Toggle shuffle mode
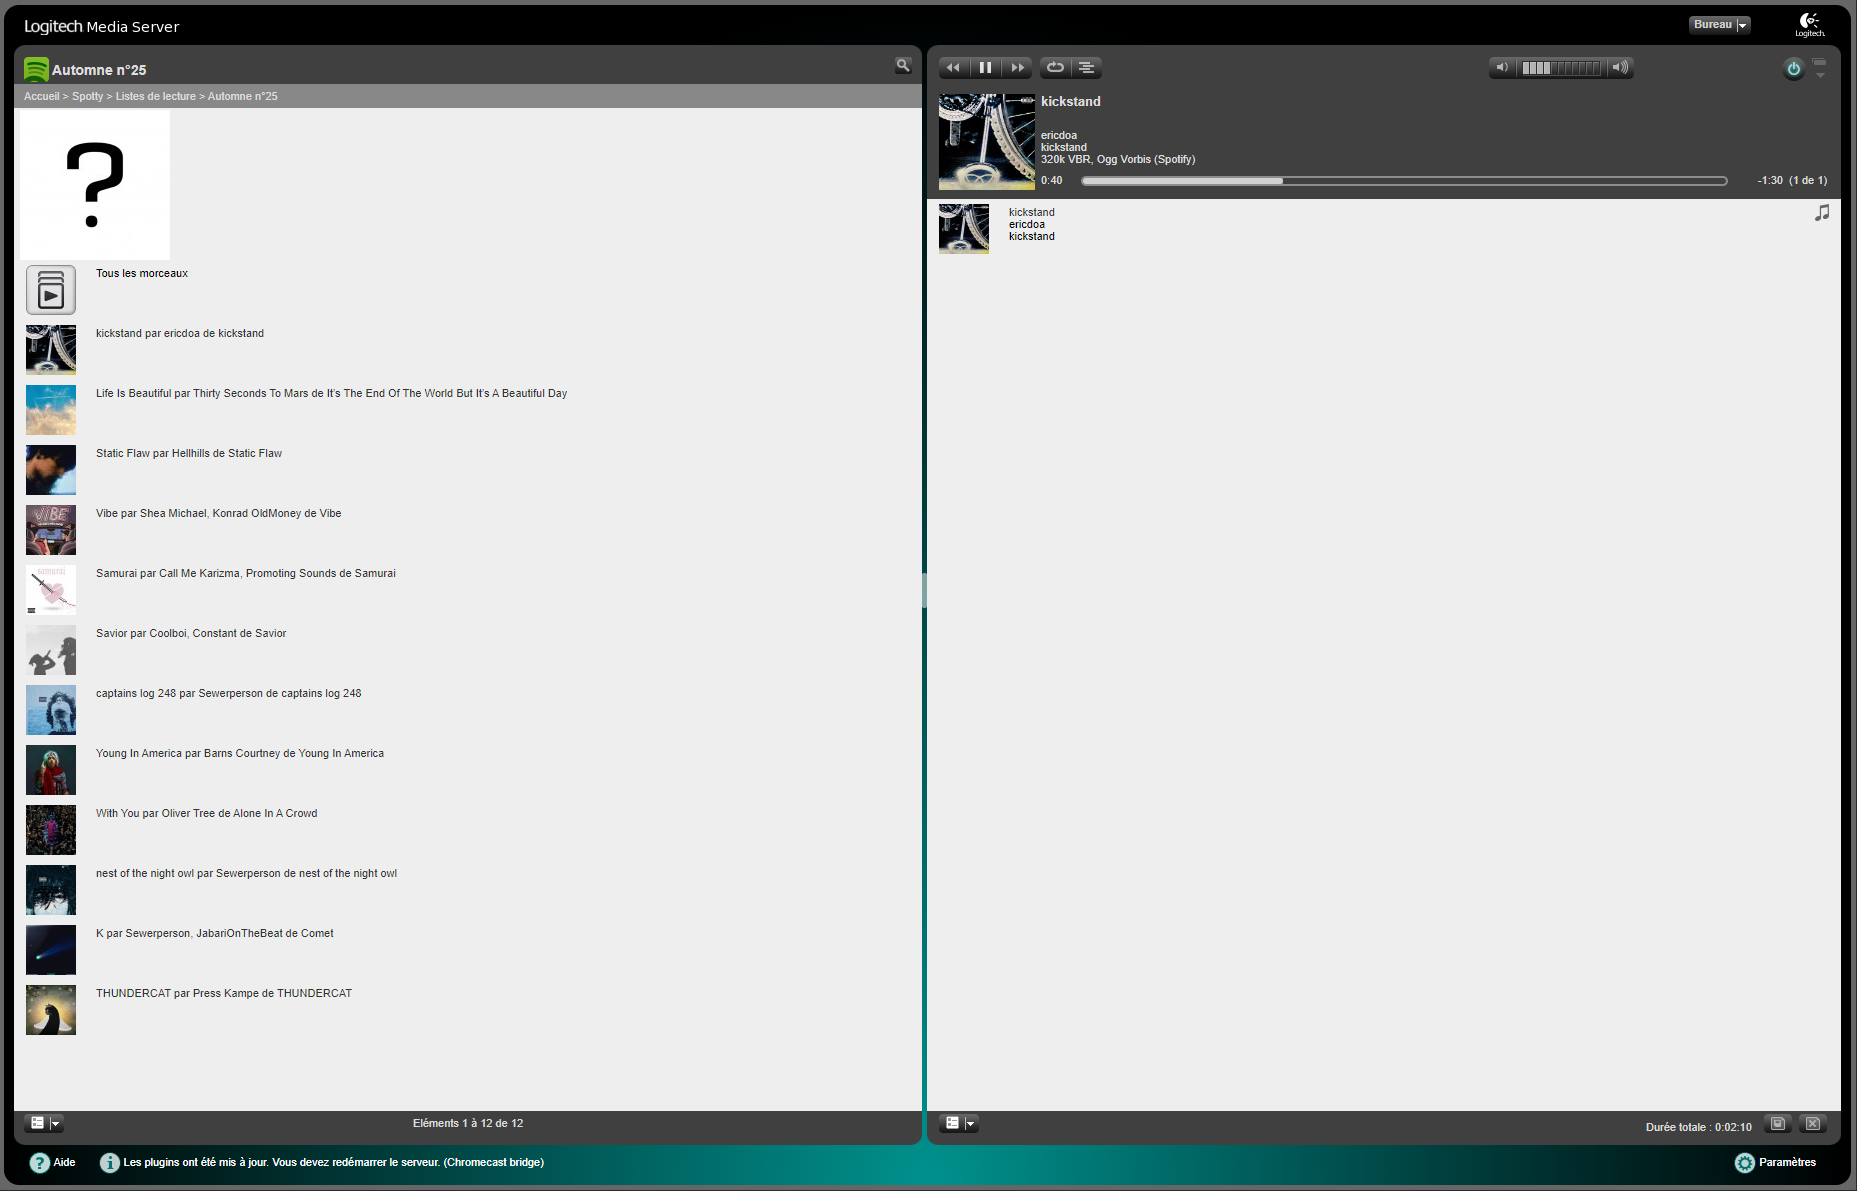This screenshot has width=1857, height=1191. pyautogui.click(x=1086, y=68)
